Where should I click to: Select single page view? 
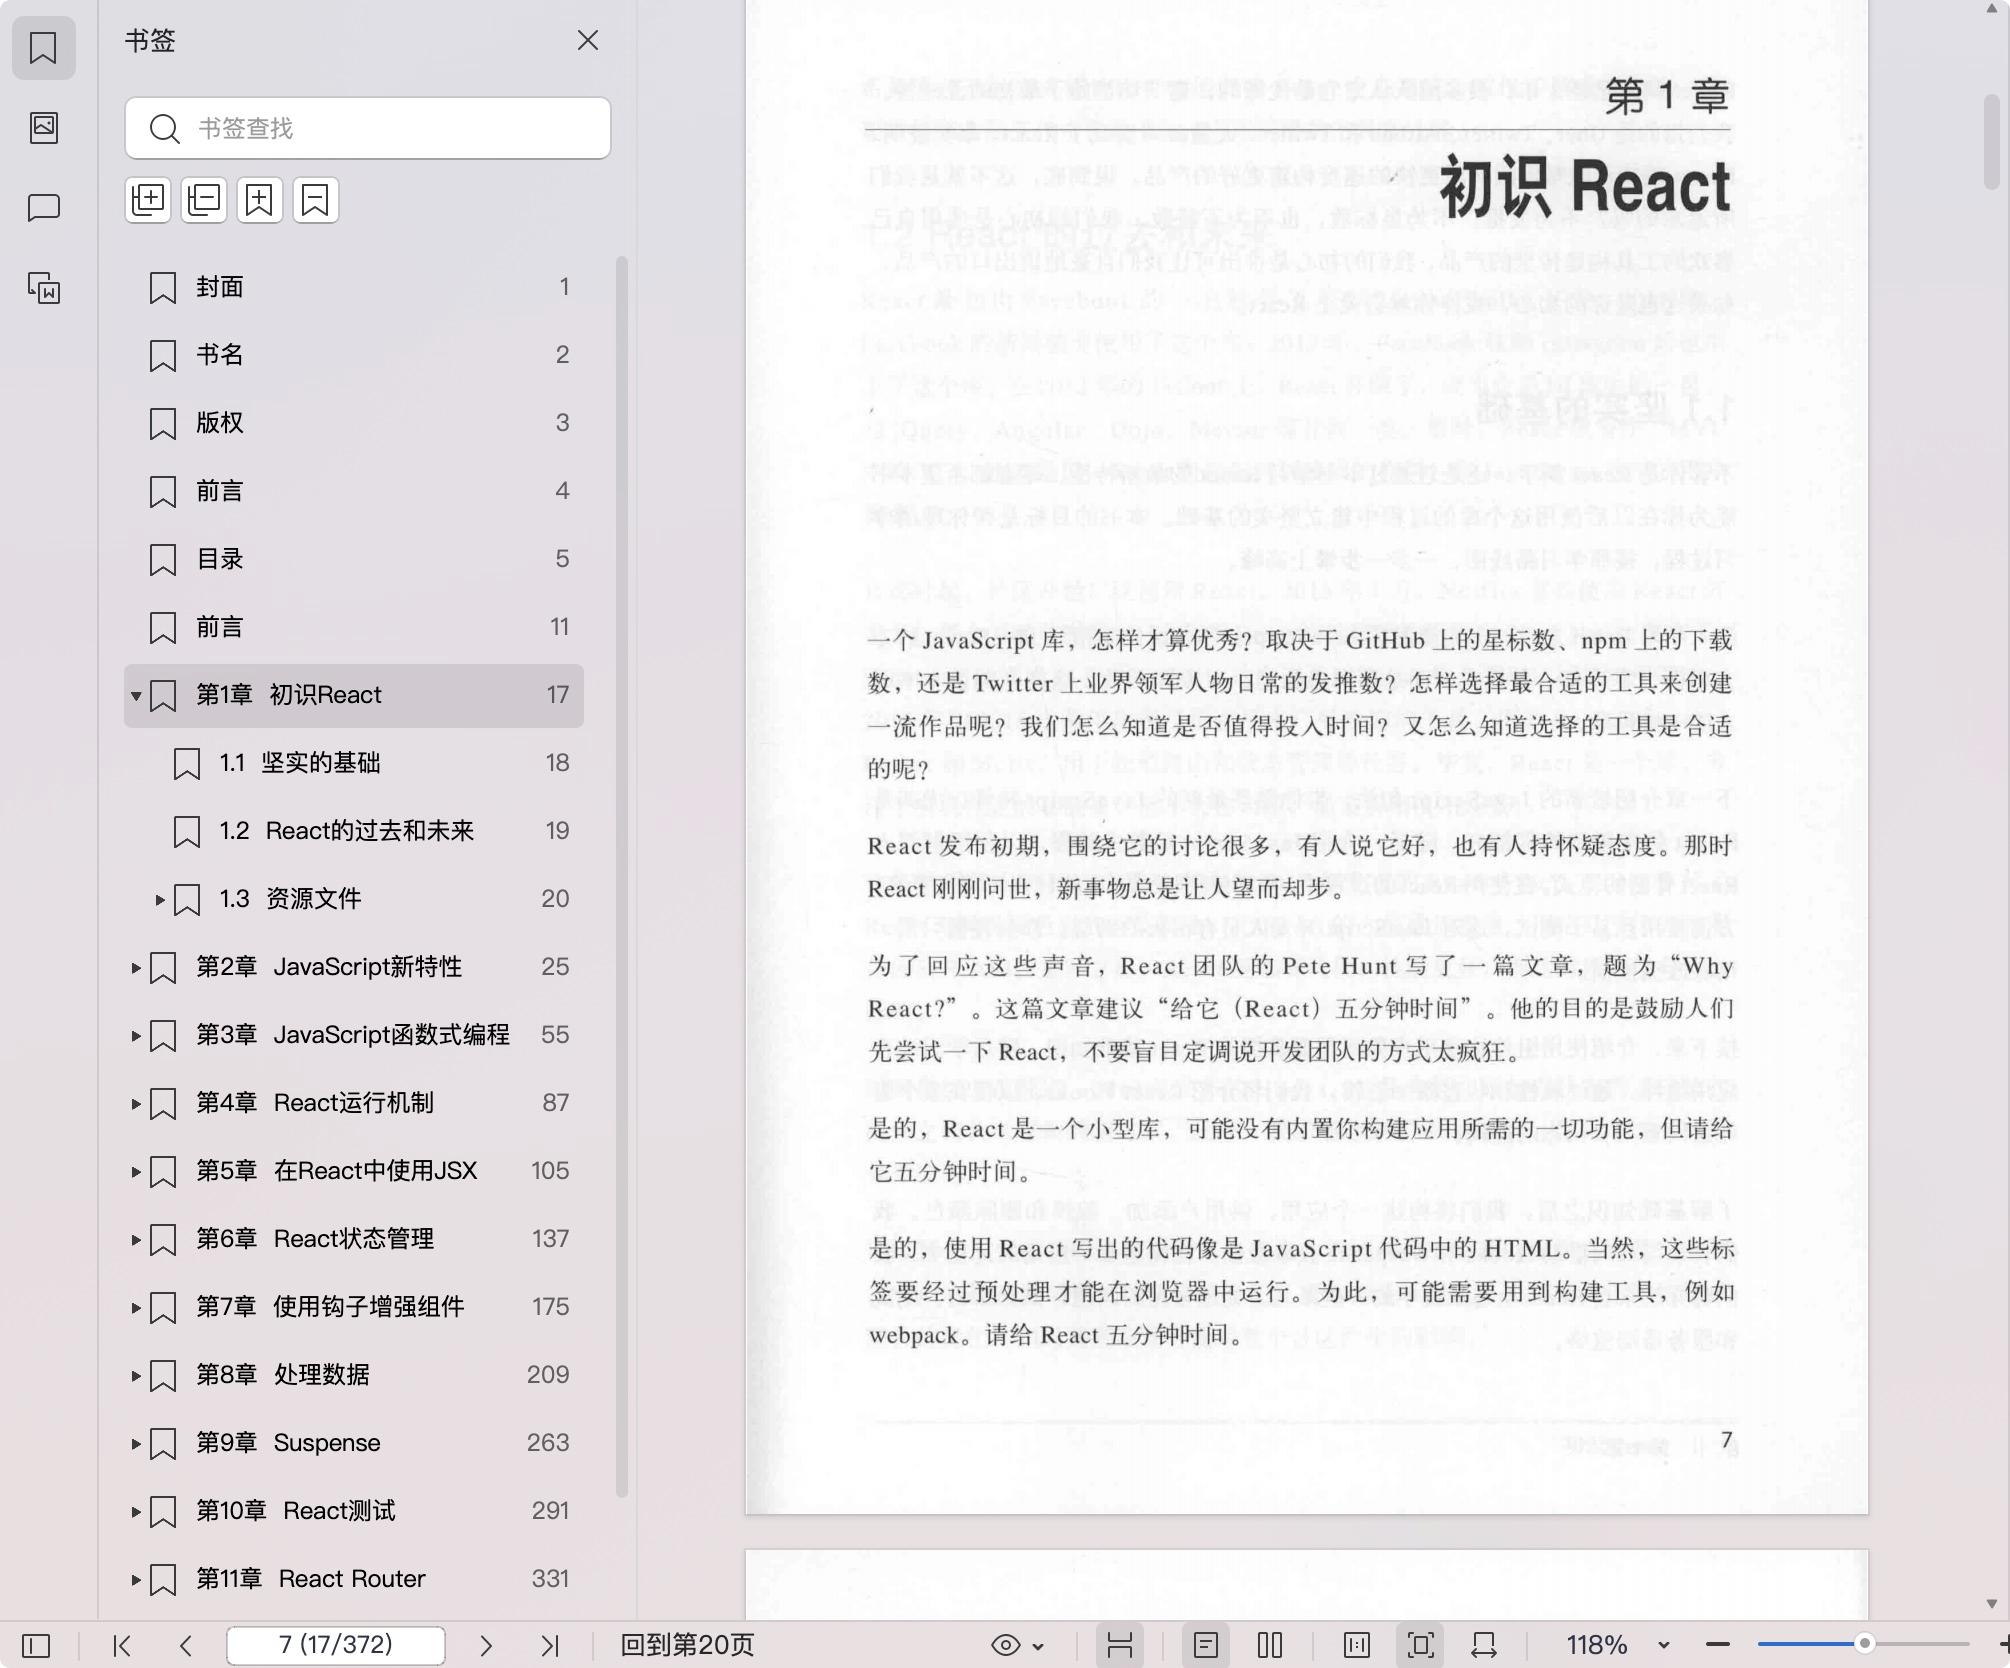tap(1206, 1645)
